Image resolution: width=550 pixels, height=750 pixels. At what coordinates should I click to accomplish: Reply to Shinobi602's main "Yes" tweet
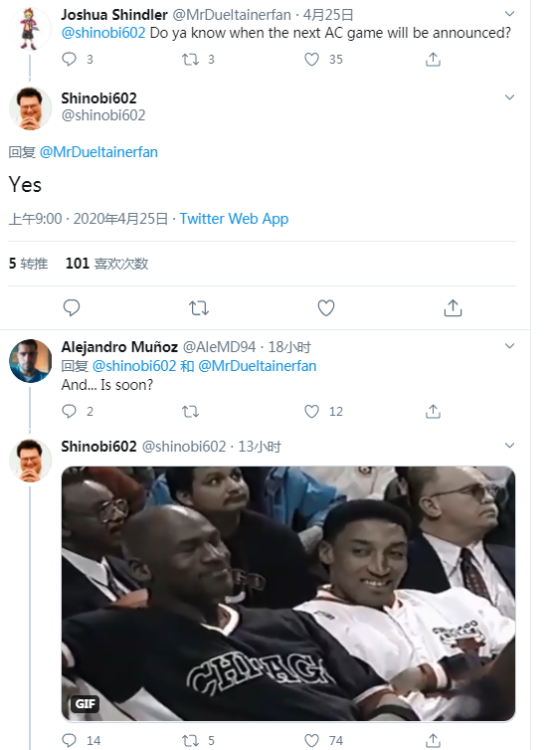72,308
